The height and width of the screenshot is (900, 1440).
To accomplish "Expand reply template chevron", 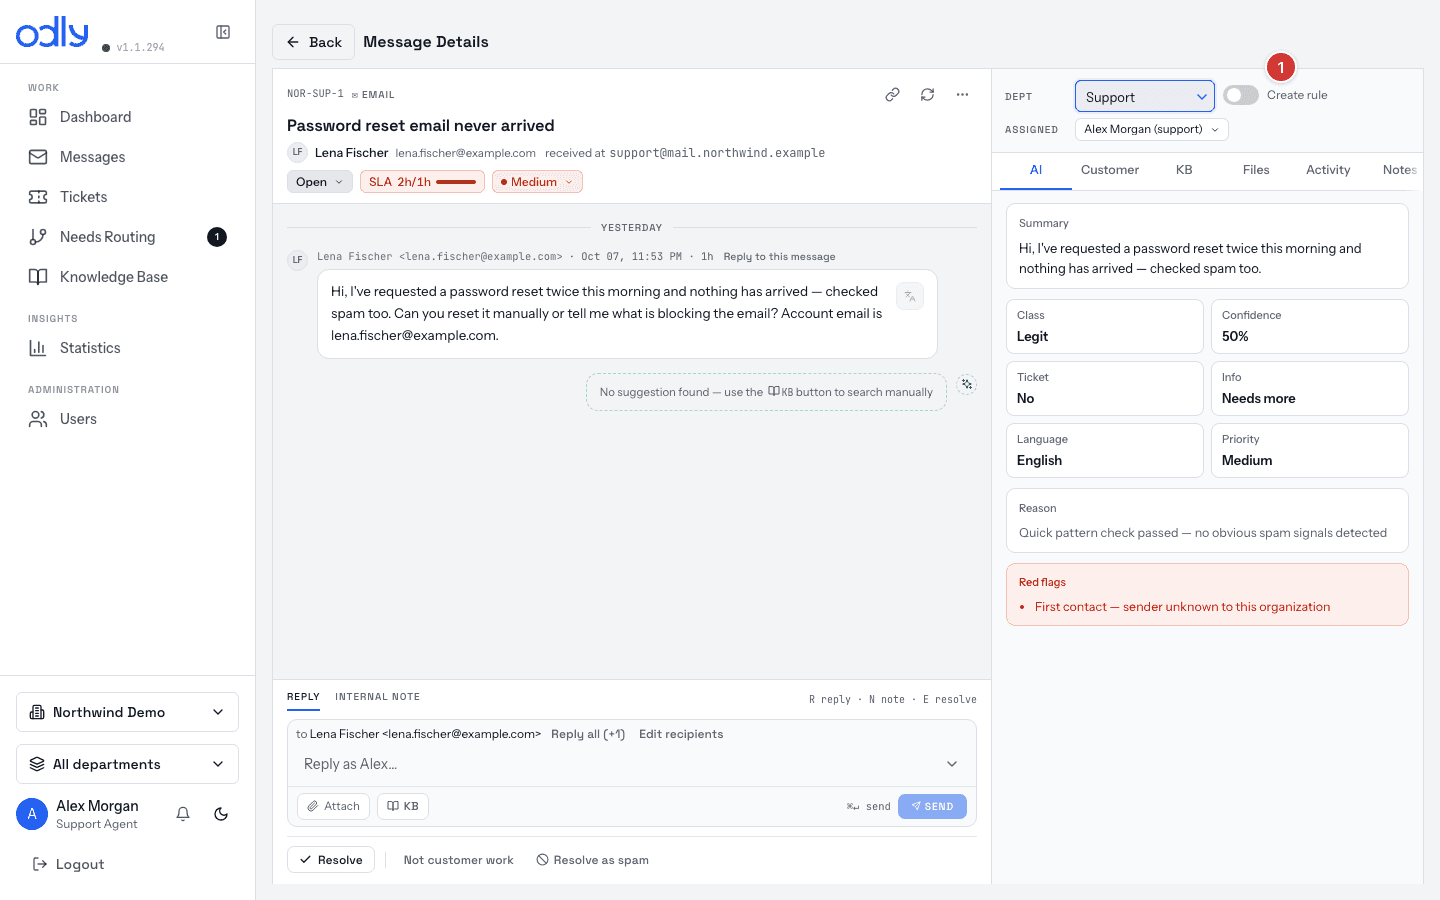I will coord(952,764).
